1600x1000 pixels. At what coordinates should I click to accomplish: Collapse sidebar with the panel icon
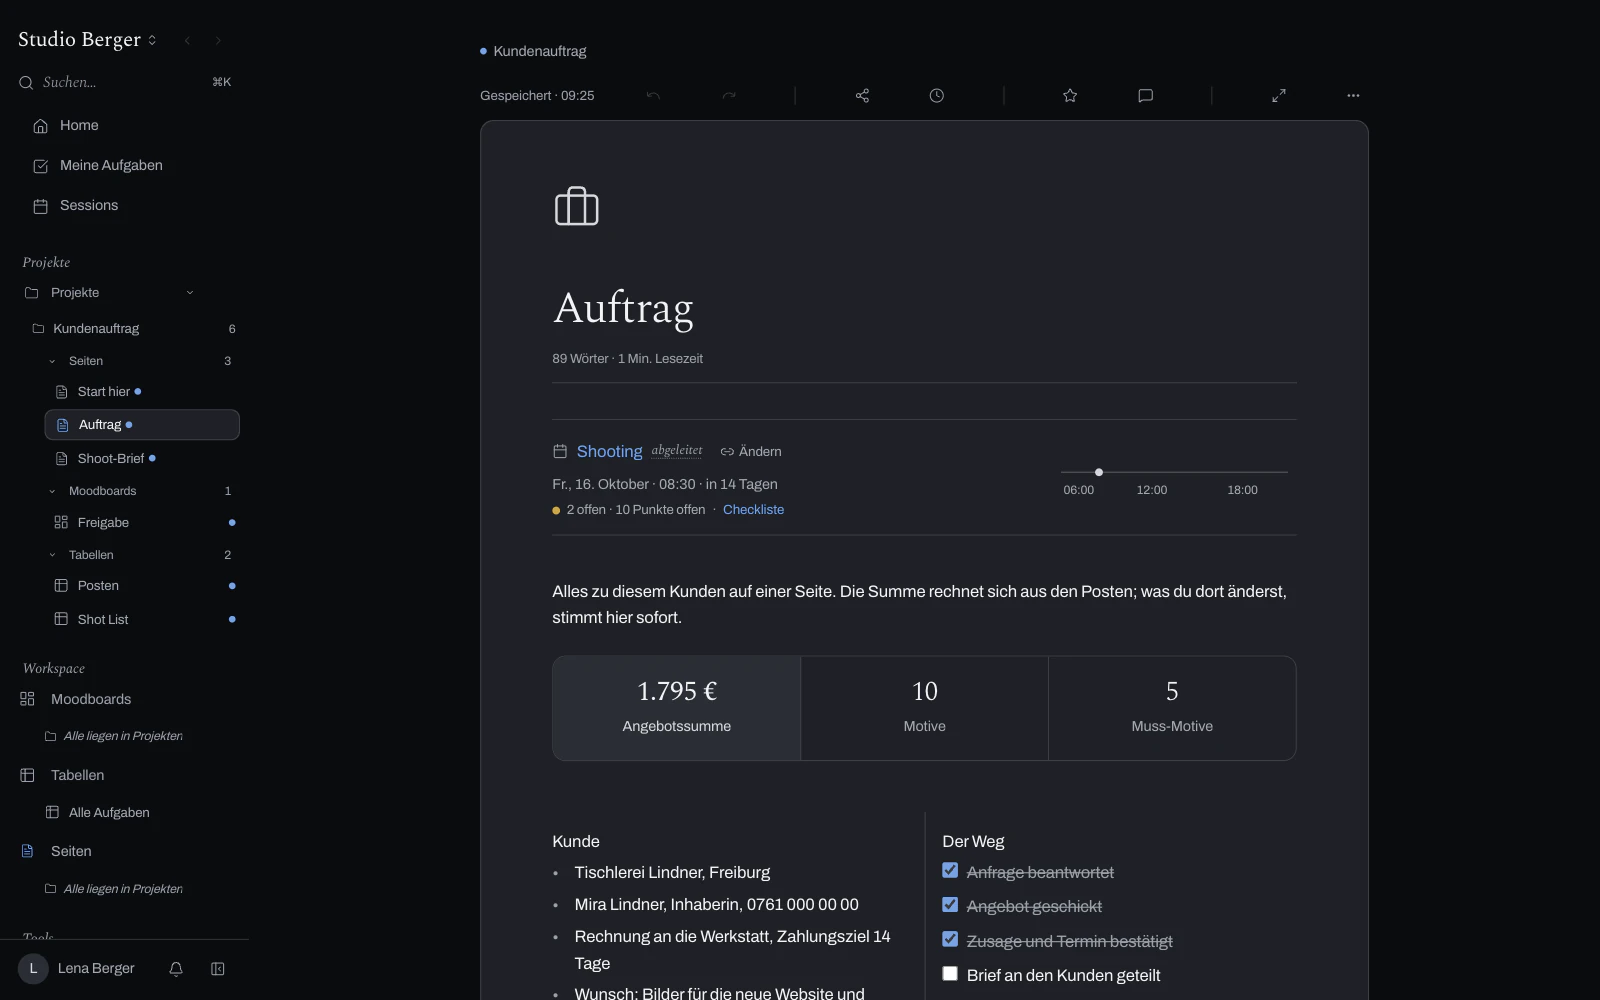[x=218, y=968]
